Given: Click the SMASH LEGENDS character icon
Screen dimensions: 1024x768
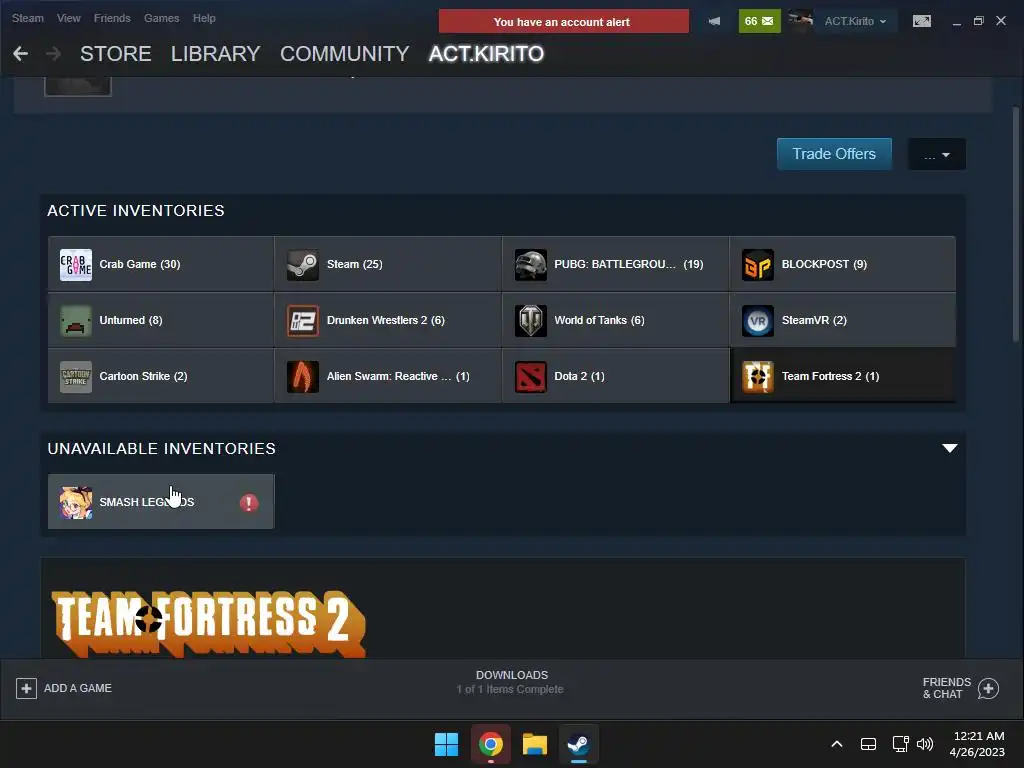Looking at the screenshot, I should click(76, 502).
